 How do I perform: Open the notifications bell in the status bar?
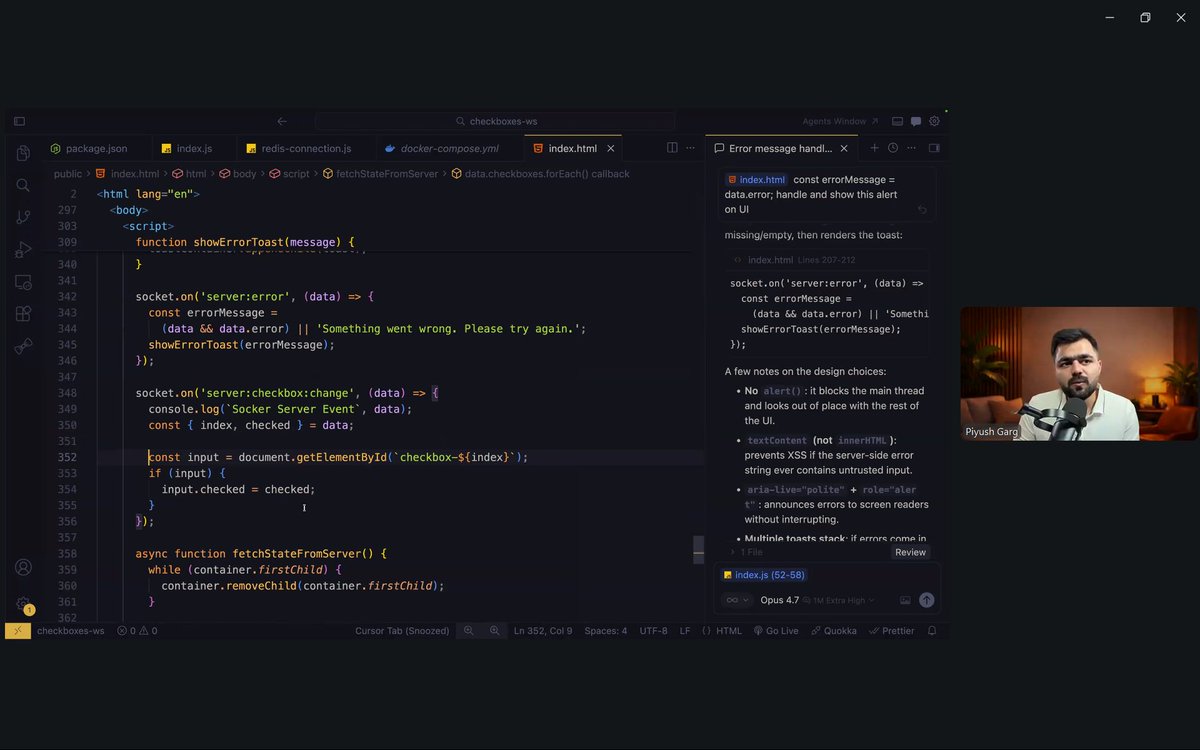coord(931,631)
